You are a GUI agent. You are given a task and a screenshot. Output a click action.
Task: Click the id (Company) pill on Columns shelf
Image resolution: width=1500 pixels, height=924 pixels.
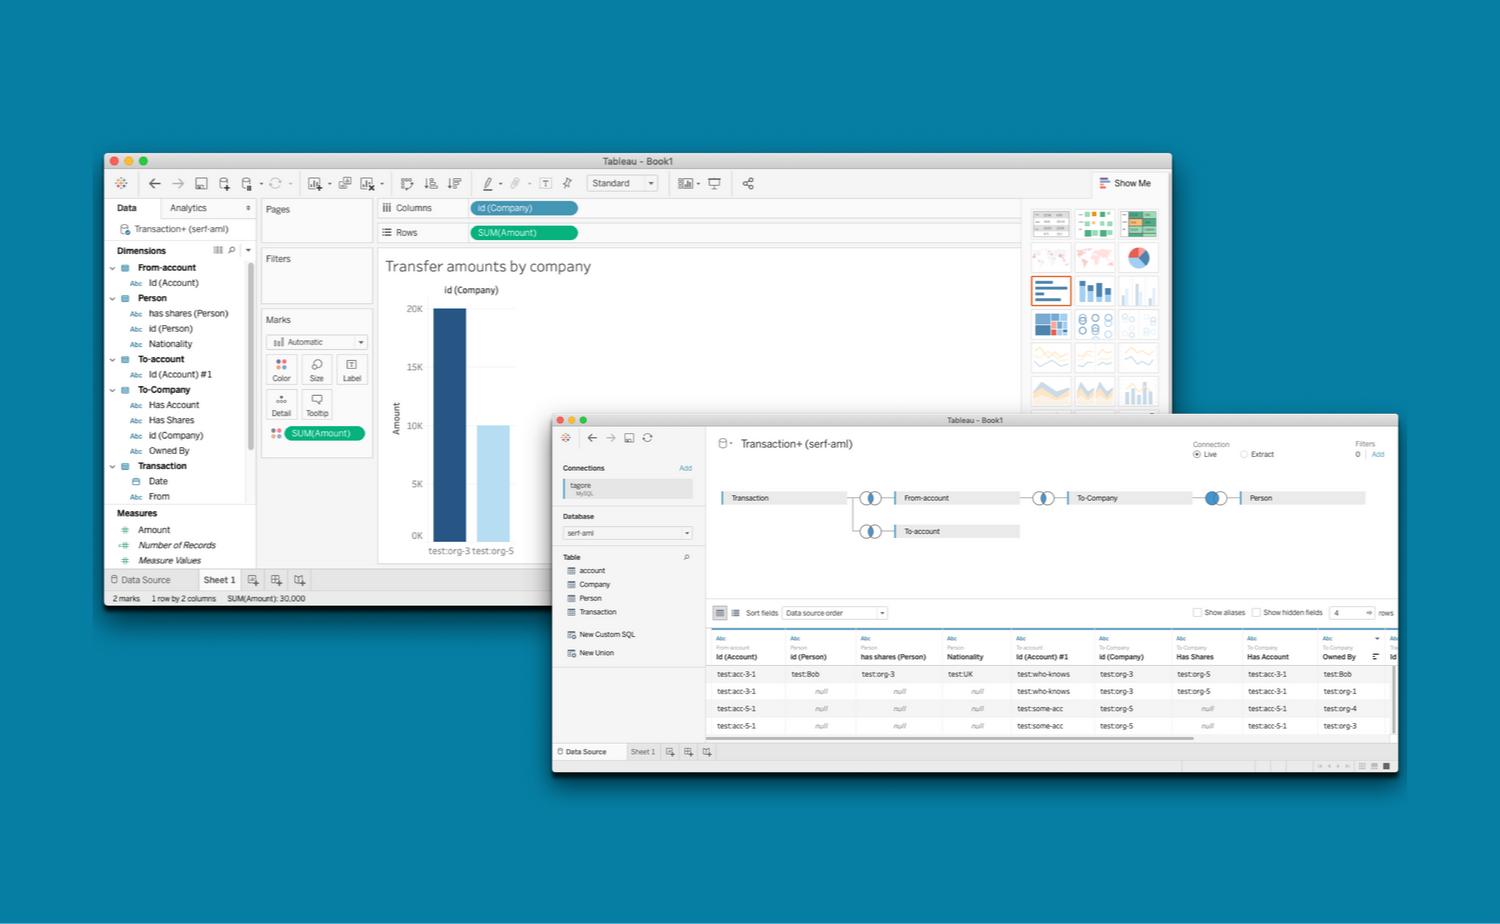tap(524, 208)
